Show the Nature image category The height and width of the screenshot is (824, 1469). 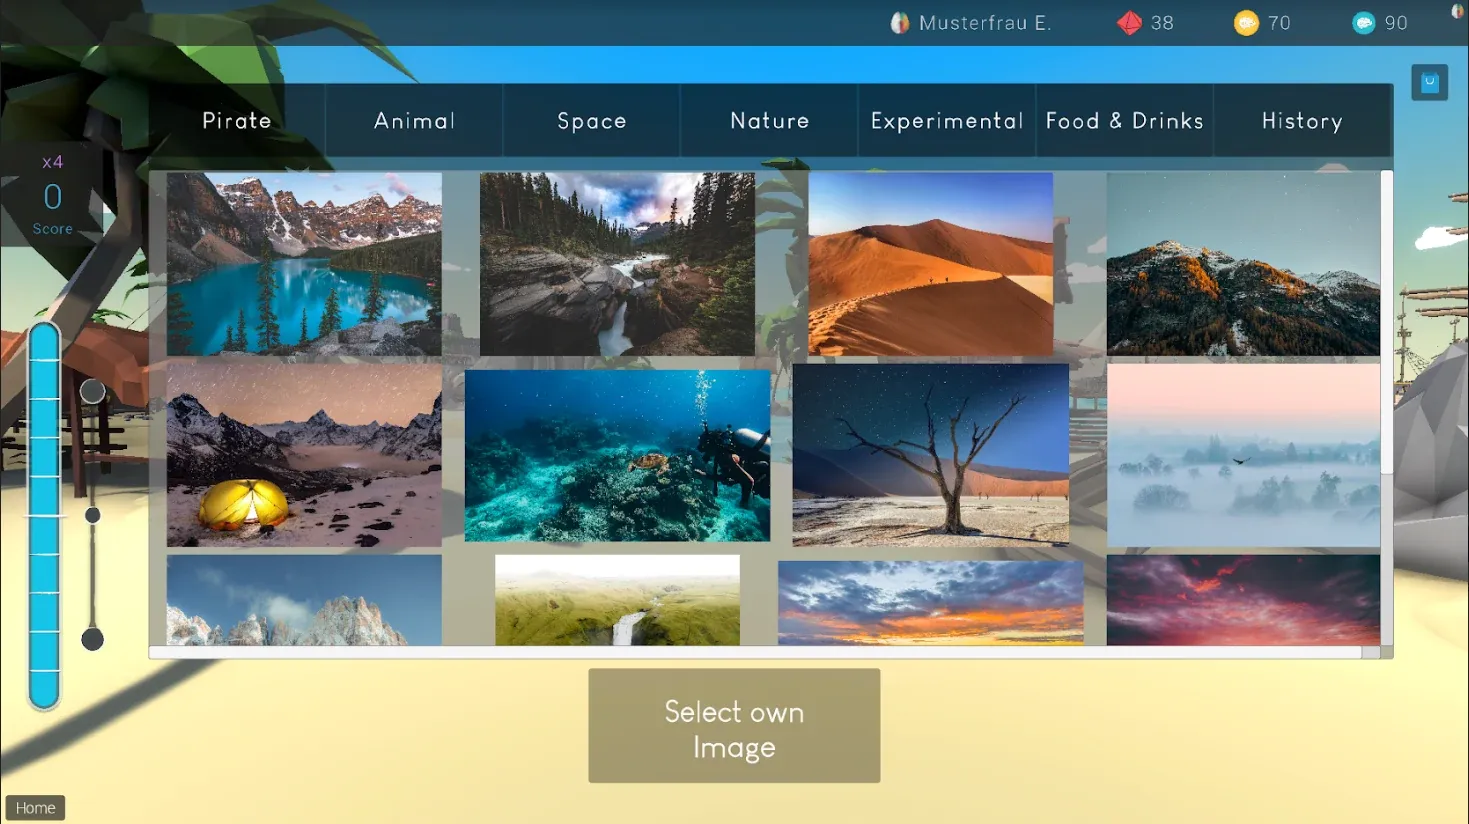(769, 121)
